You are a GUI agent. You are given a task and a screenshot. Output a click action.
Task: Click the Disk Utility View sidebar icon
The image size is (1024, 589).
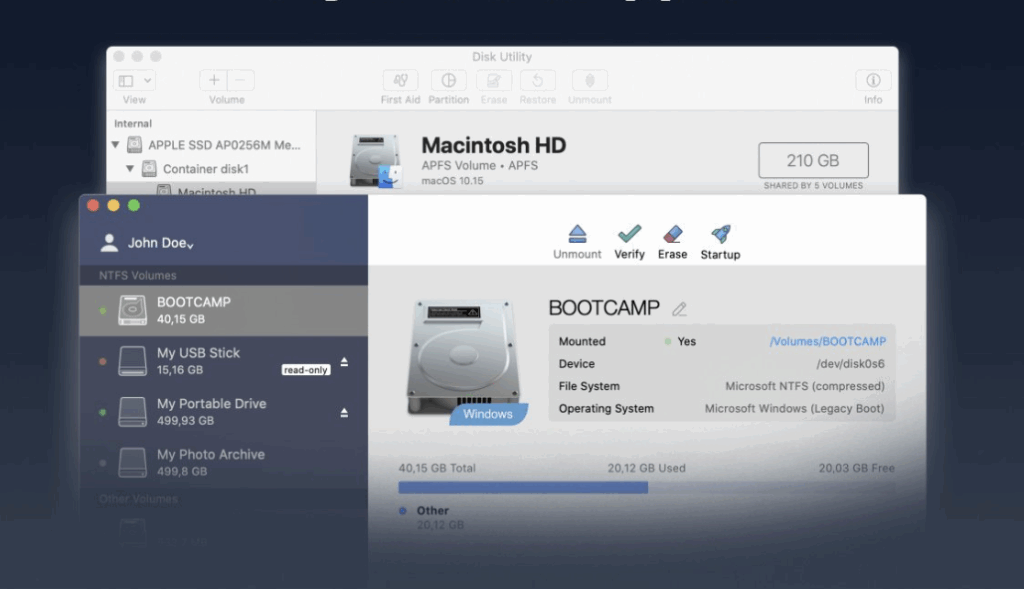point(126,80)
